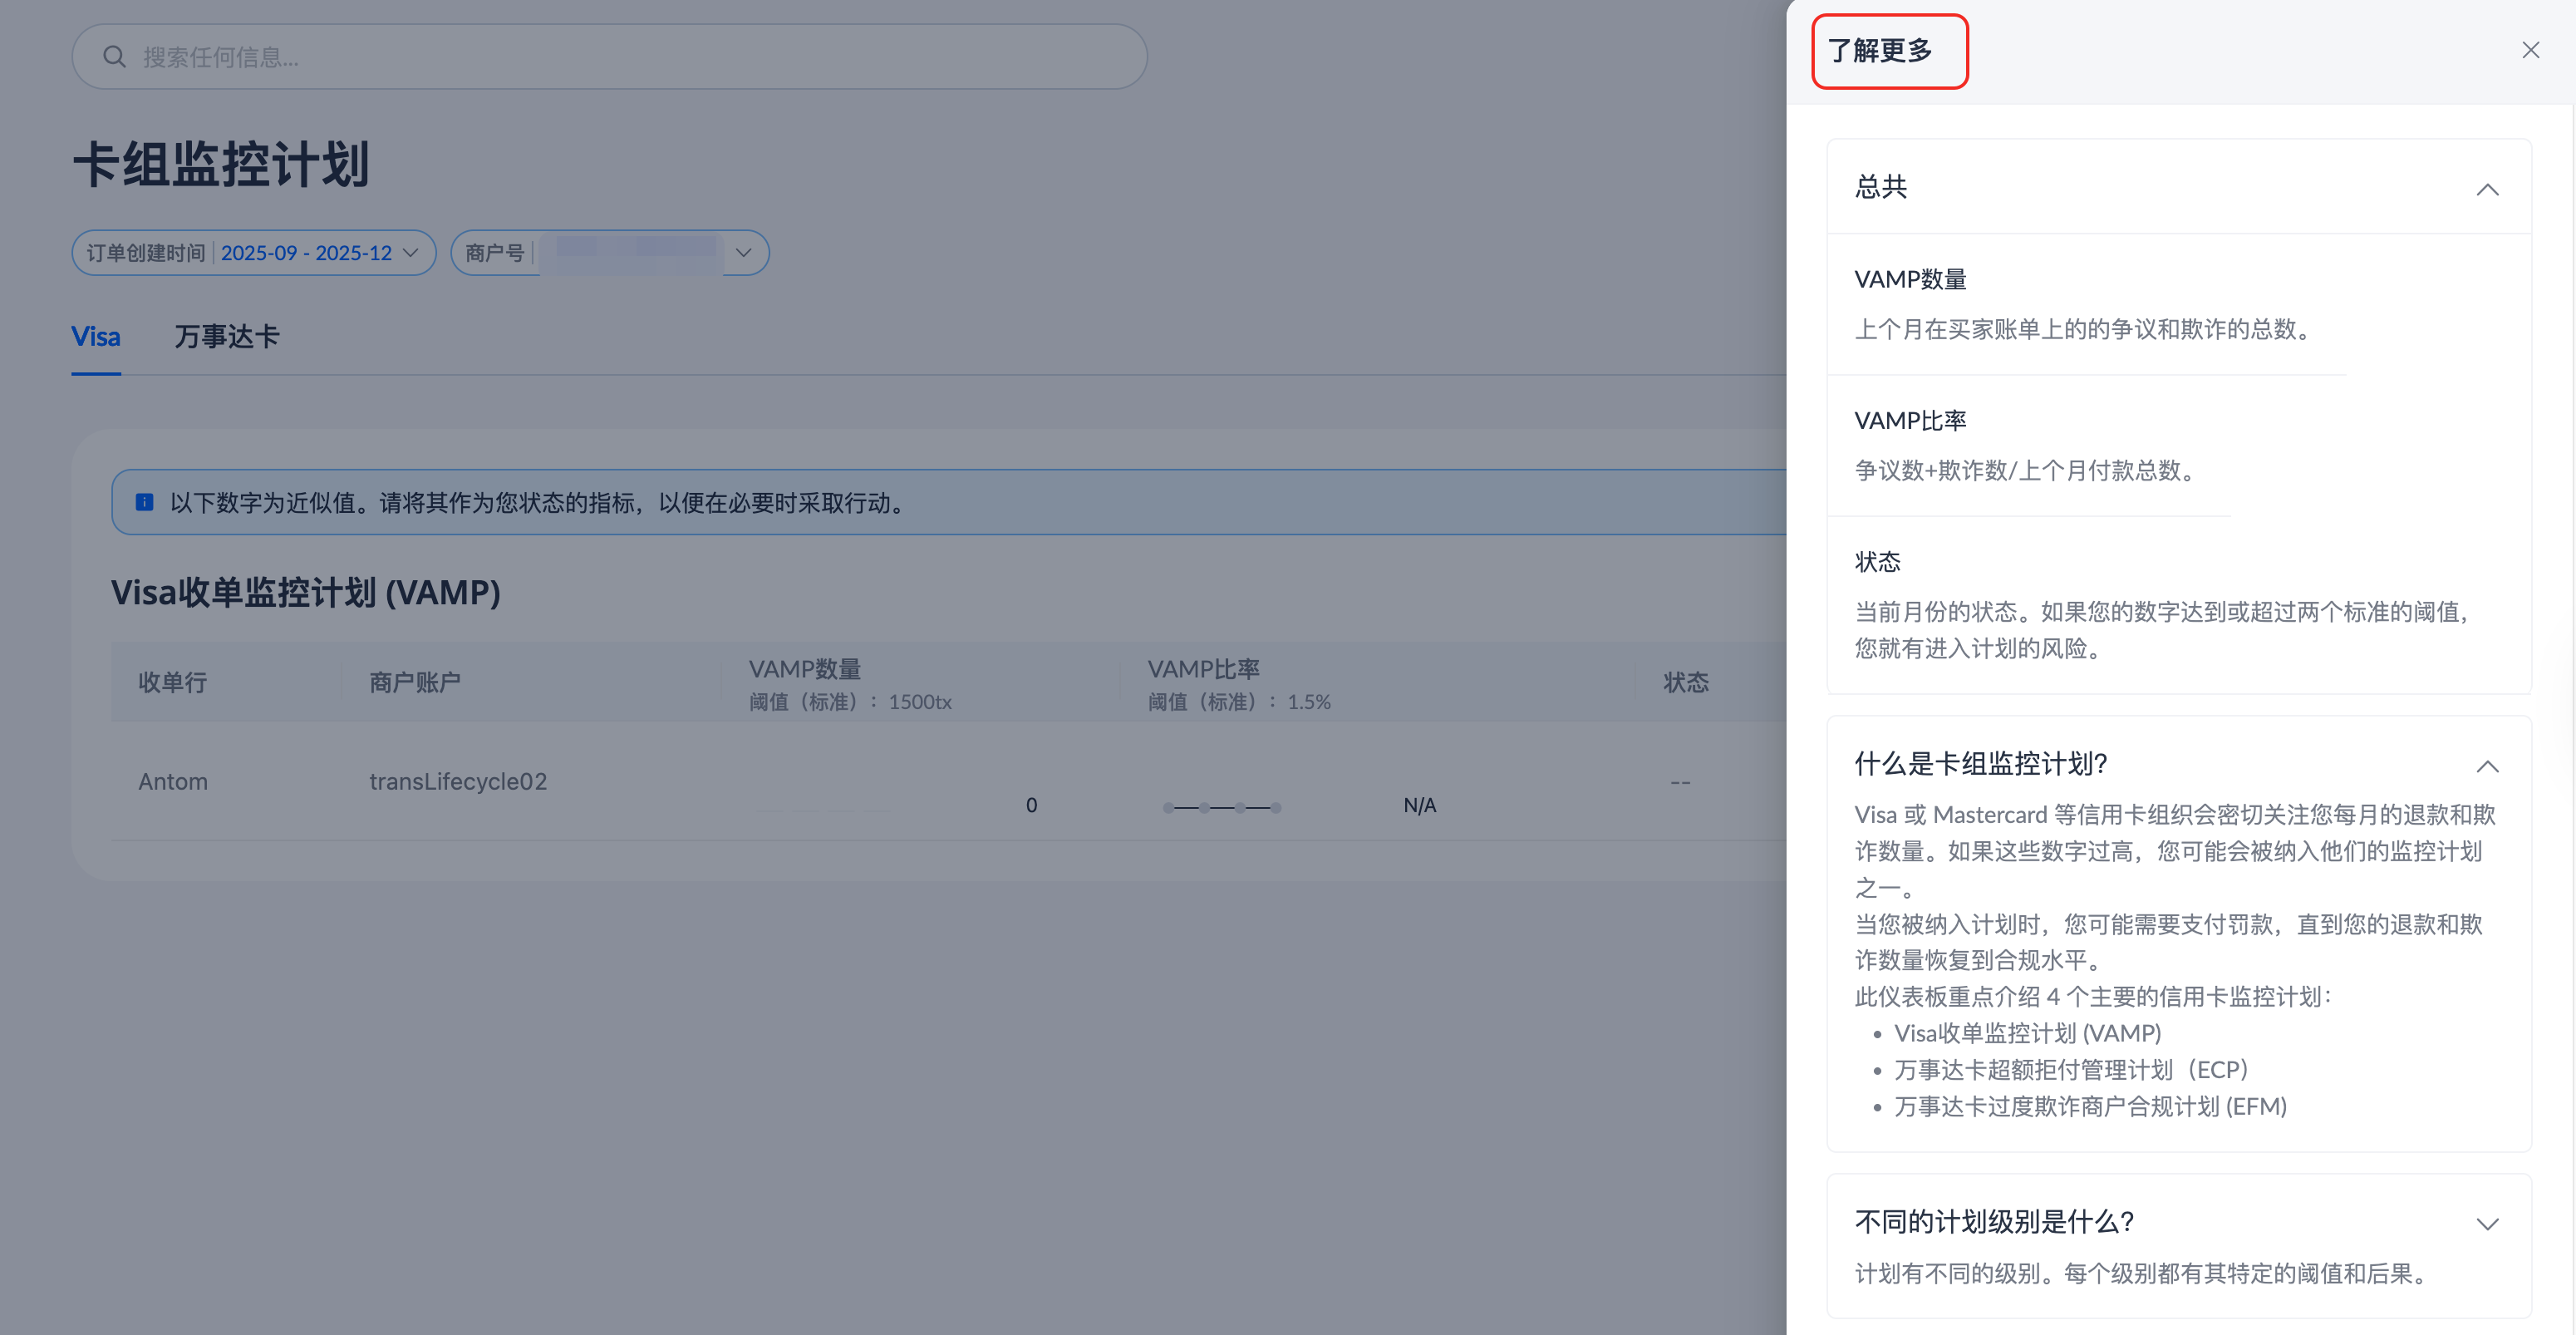
Task: Switch to the 万事达卡 tab
Action: [227, 337]
